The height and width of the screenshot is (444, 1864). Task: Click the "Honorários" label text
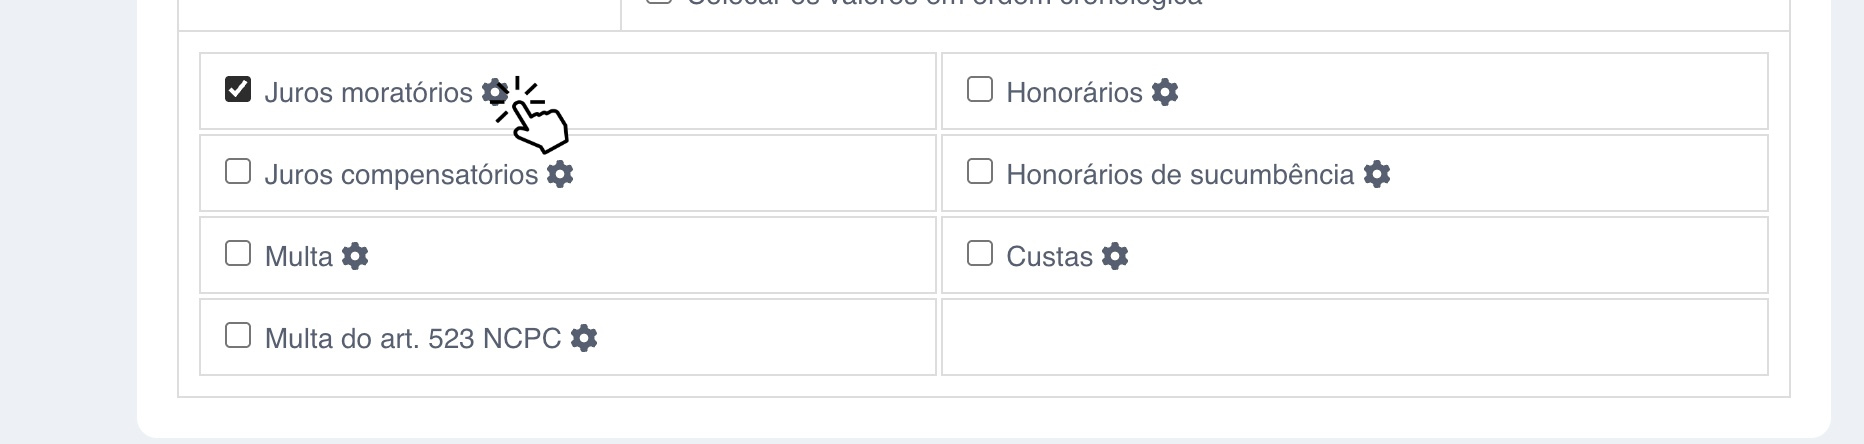(1074, 93)
